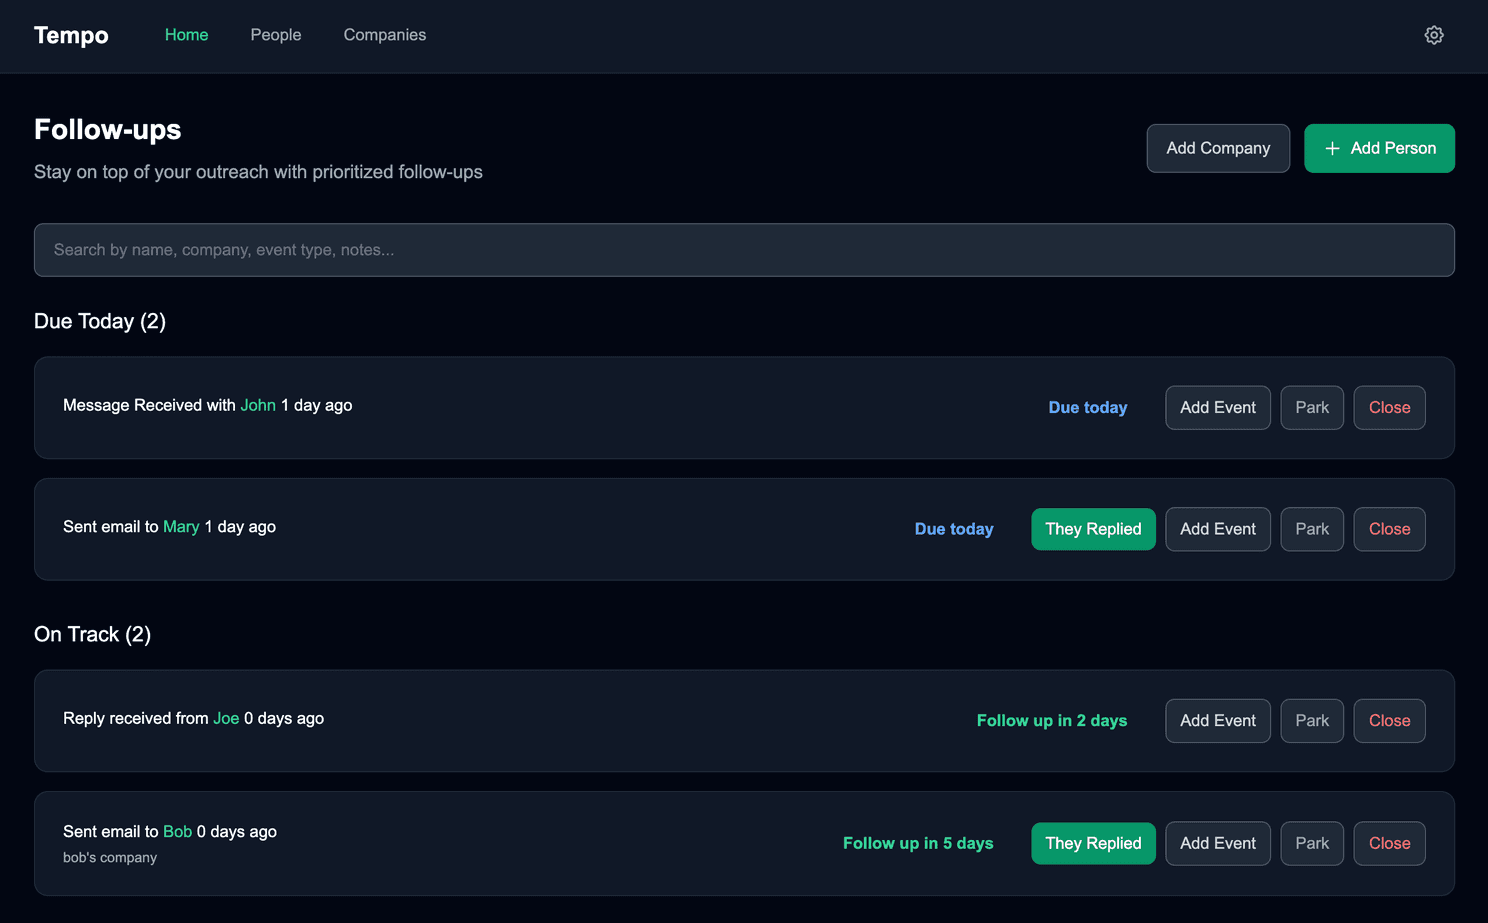This screenshot has height=923, width=1488.
Task: Open settings via the gear icon
Action: pyautogui.click(x=1433, y=35)
